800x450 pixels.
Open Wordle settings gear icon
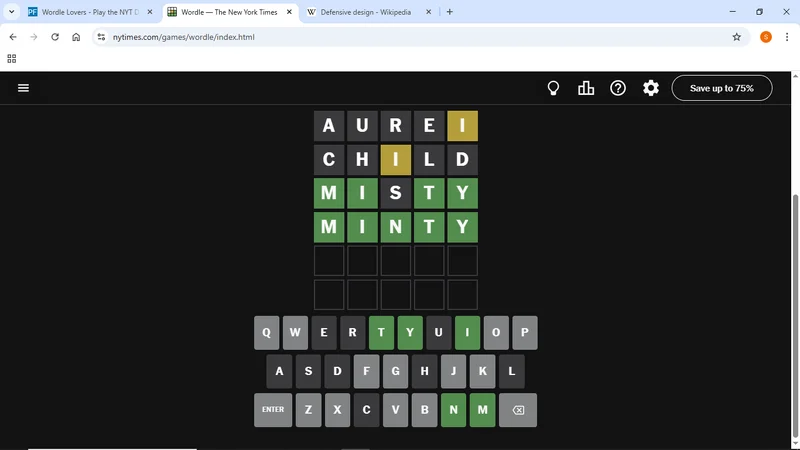[x=651, y=88]
